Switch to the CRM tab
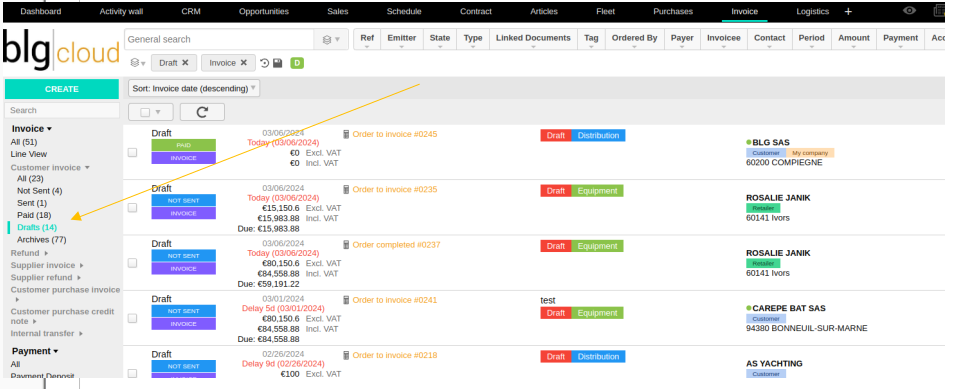 pos(191,12)
